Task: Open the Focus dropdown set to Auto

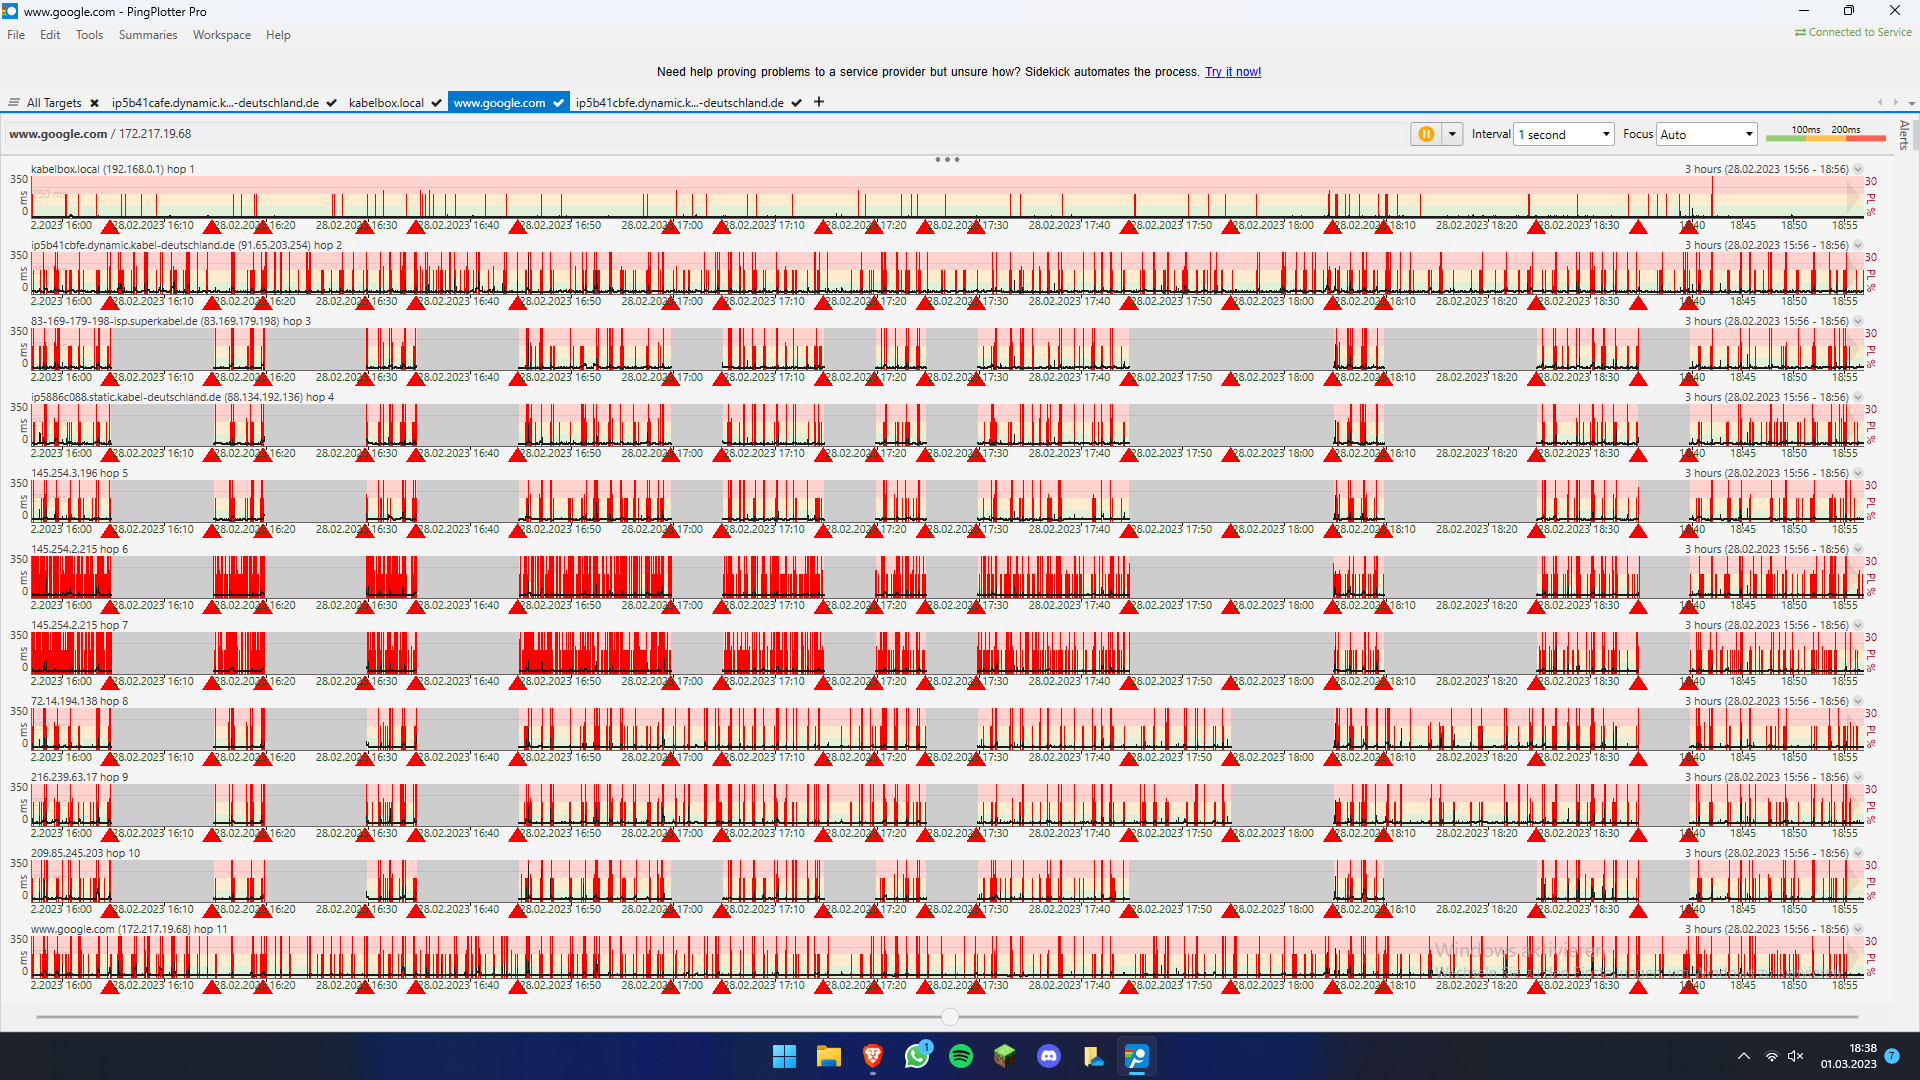Action: 1706,134
